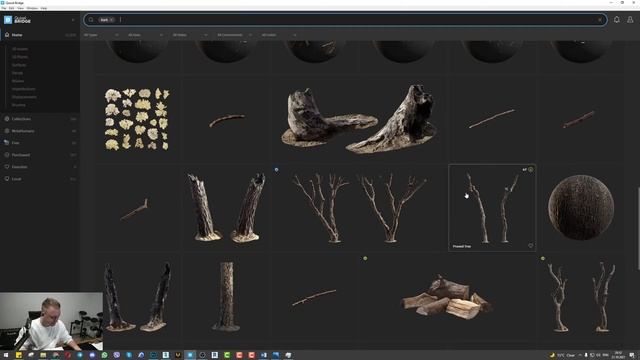Screen dimensions: 640x360
Task: Open the Local assets sidebar icon
Action: 7,179
